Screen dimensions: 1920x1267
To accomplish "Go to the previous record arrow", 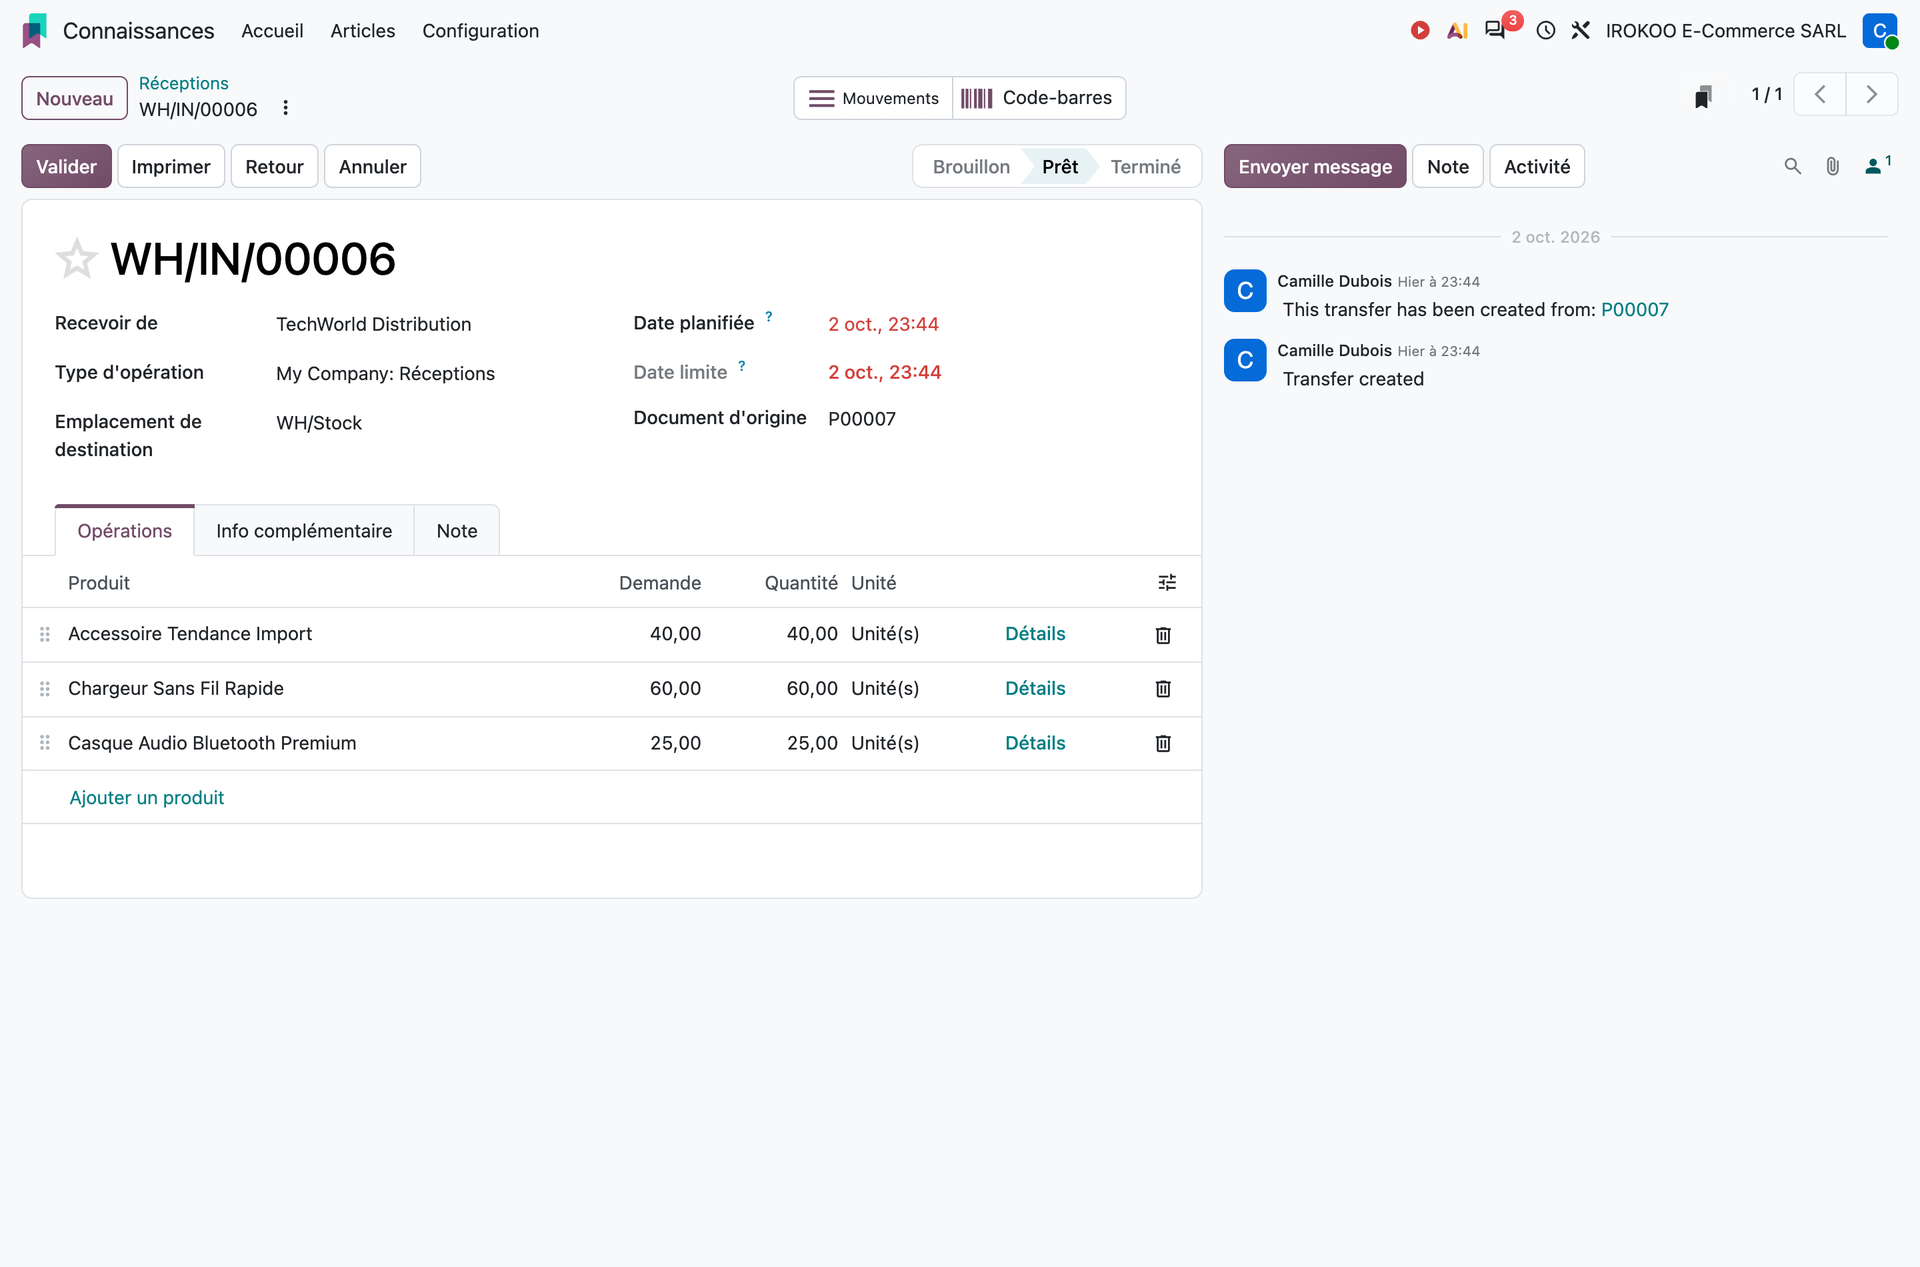I will (1820, 95).
